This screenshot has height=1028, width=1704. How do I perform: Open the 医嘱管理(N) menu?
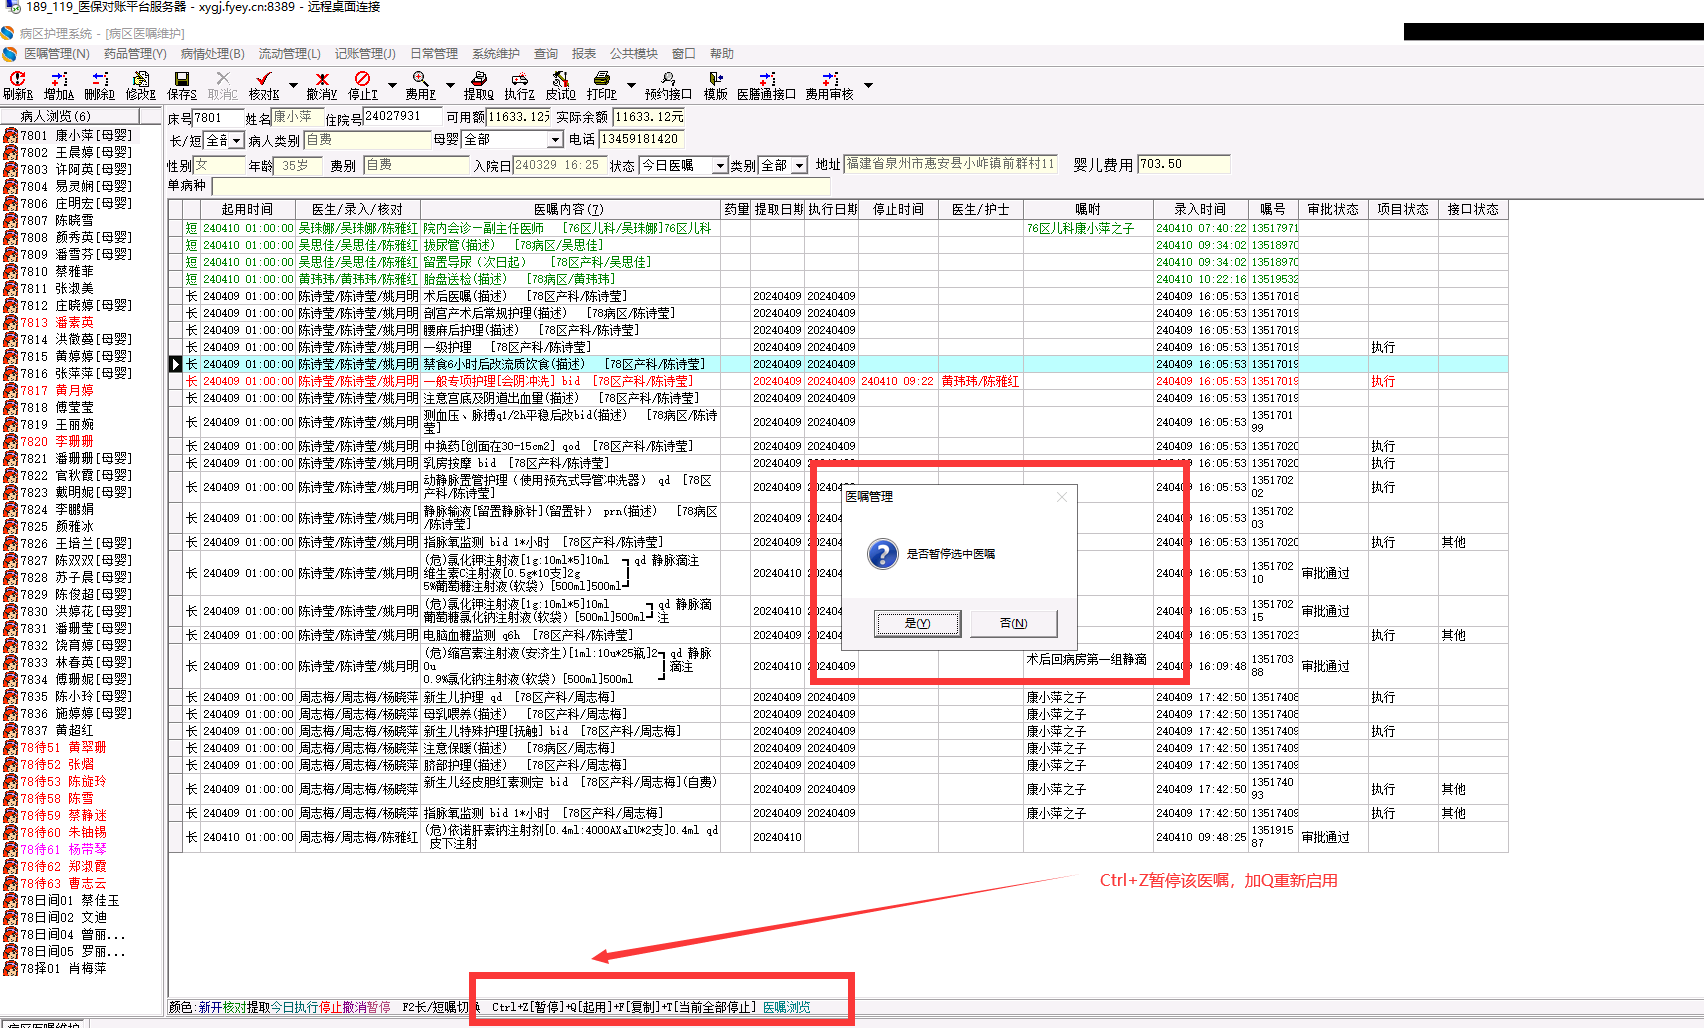pyautogui.click(x=56, y=54)
